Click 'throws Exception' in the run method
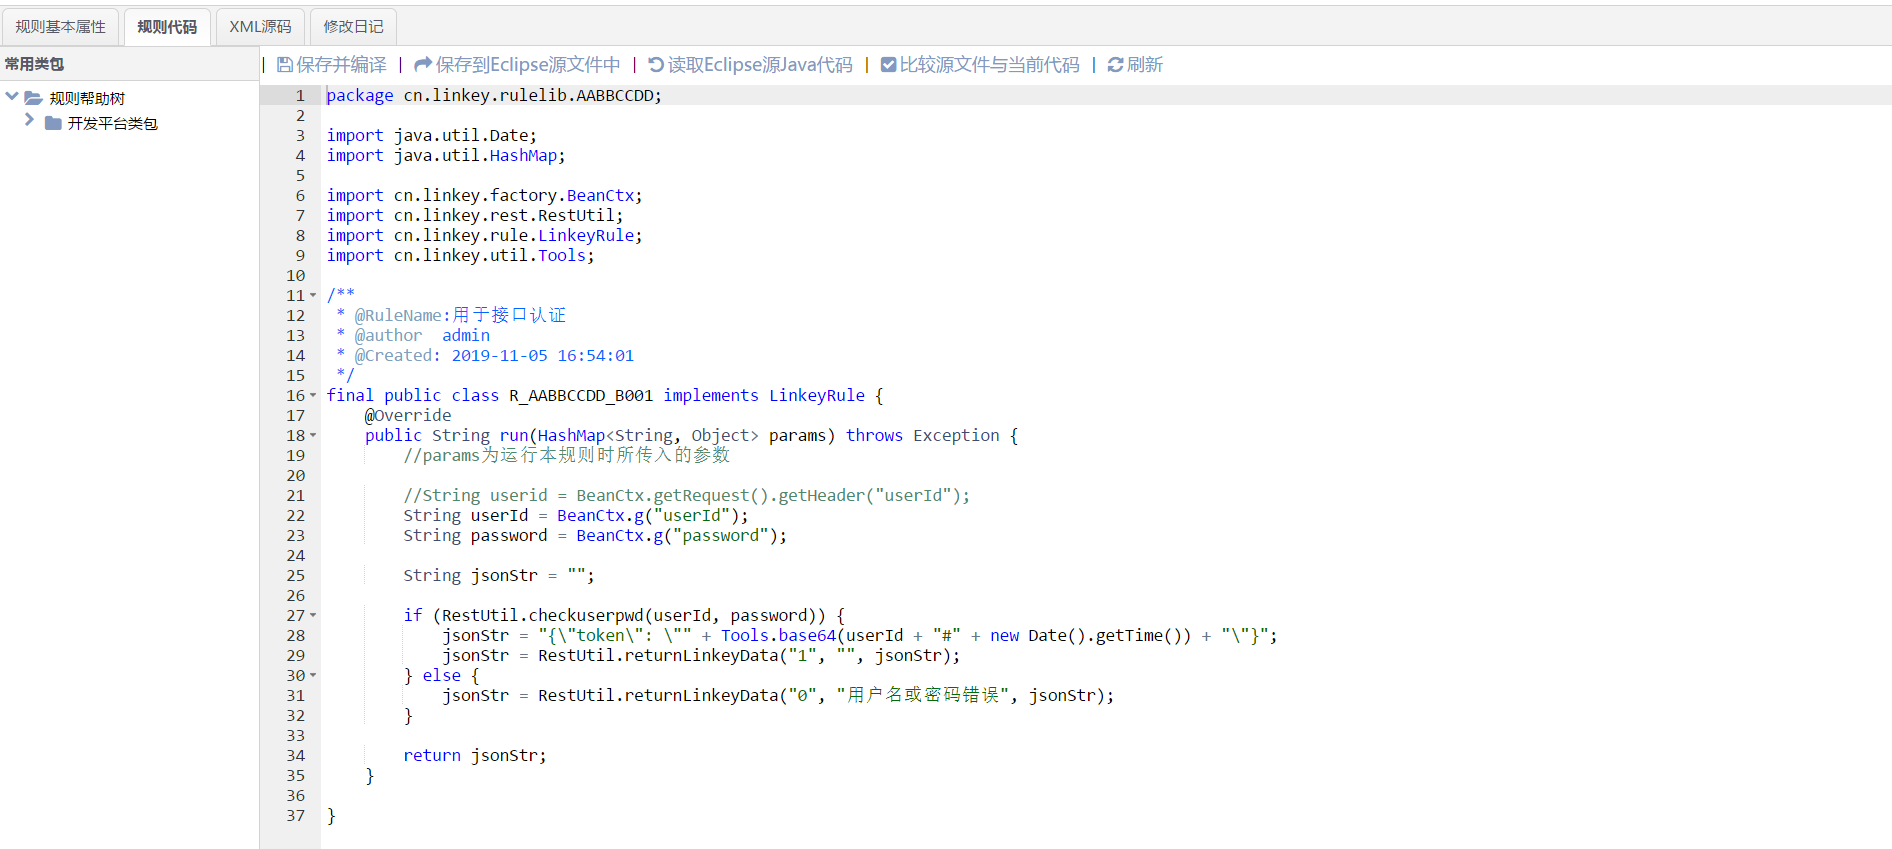 [x=923, y=436]
